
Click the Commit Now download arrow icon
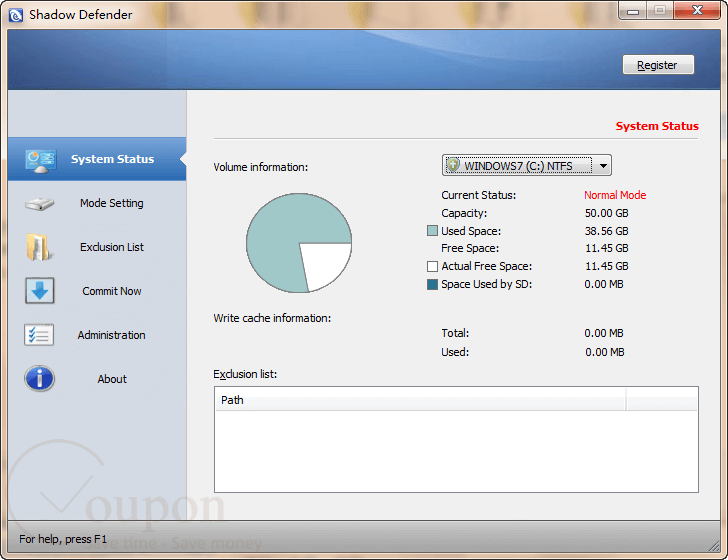pyautogui.click(x=39, y=291)
